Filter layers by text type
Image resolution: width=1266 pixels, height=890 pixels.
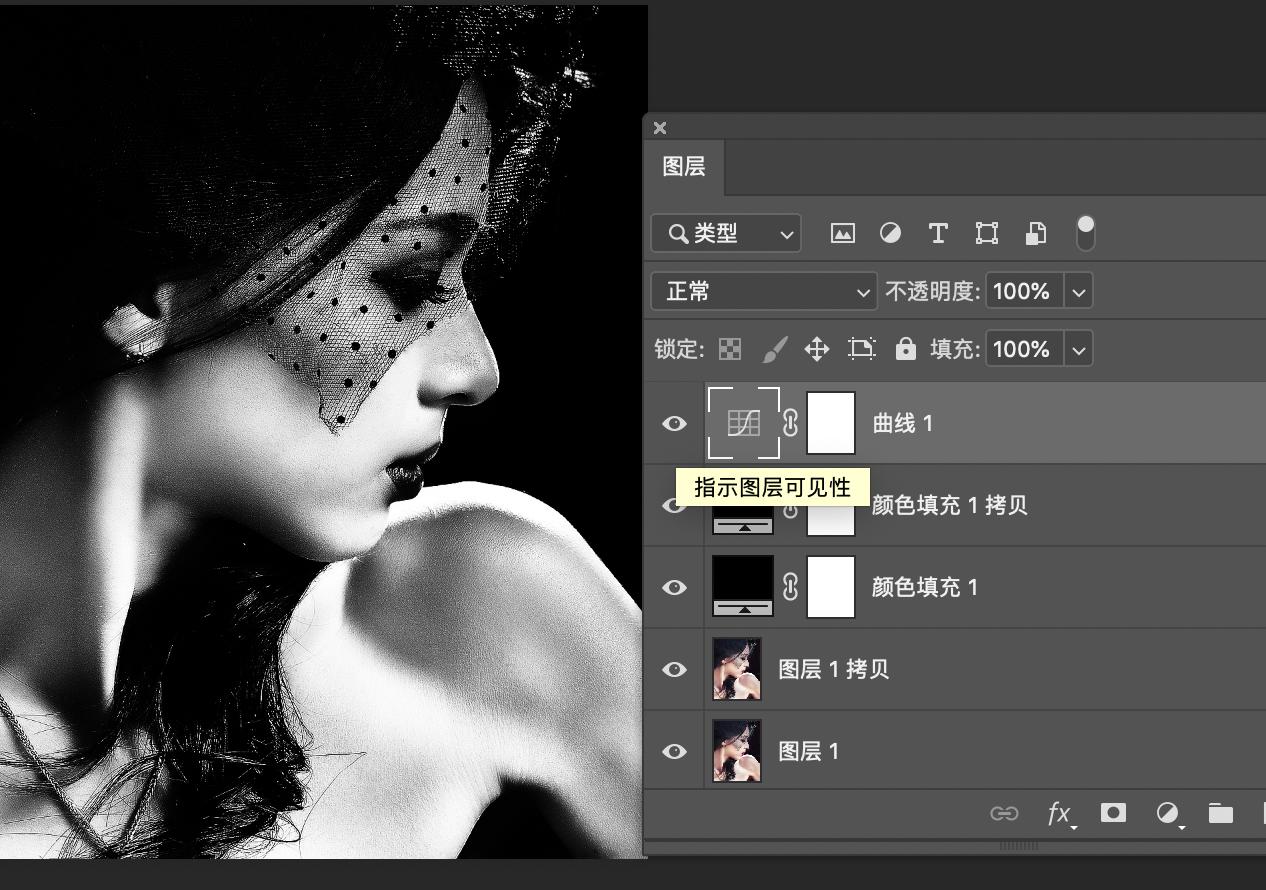click(938, 233)
